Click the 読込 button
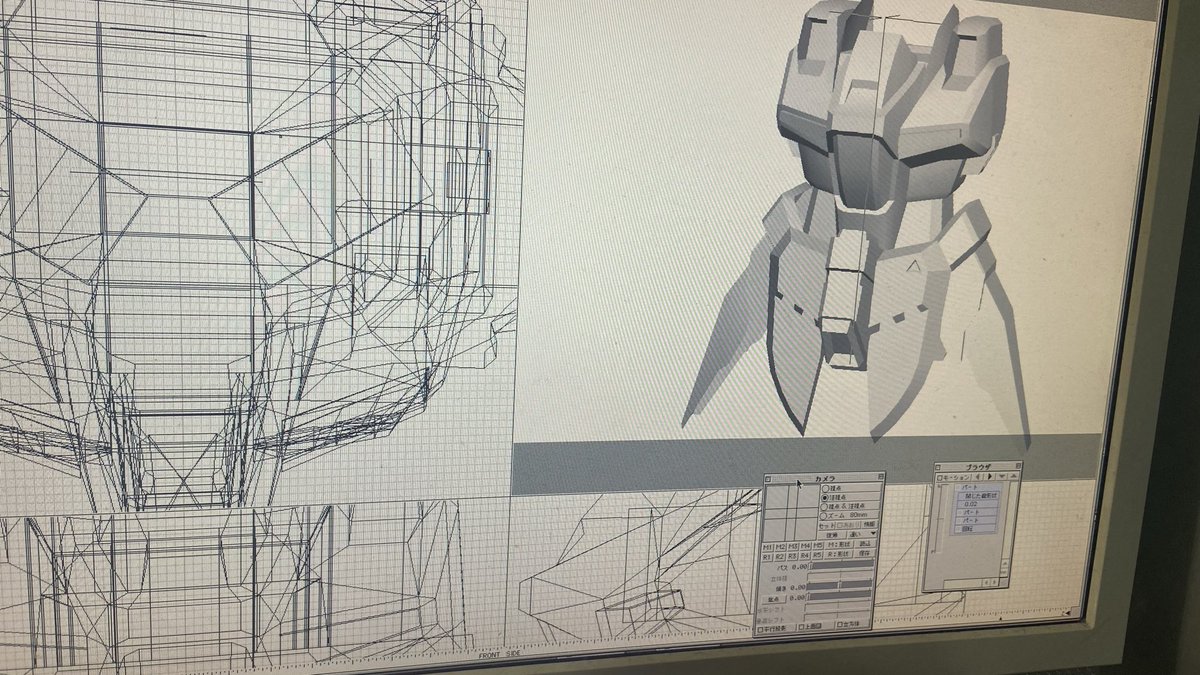Image resolution: width=1200 pixels, height=675 pixels. pos(865,544)
